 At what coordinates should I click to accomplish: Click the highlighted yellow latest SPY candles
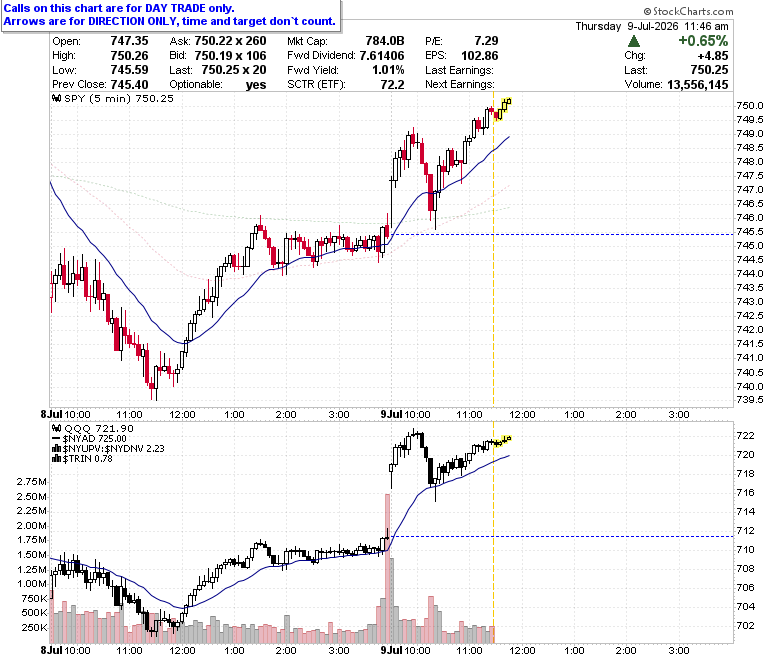point(502,109)
